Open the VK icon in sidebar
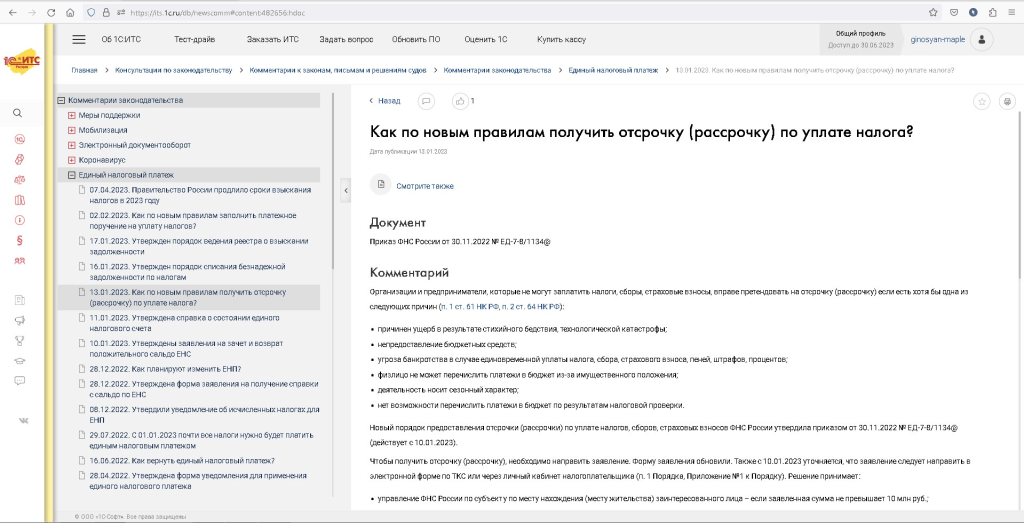 point(19,421)
